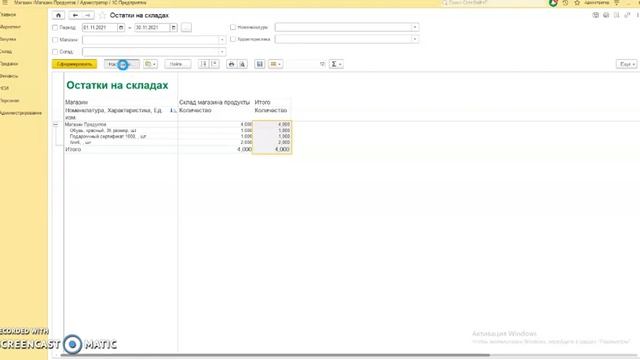
Task: Open Персонал section in sidebar
Action: pos(10,100)
